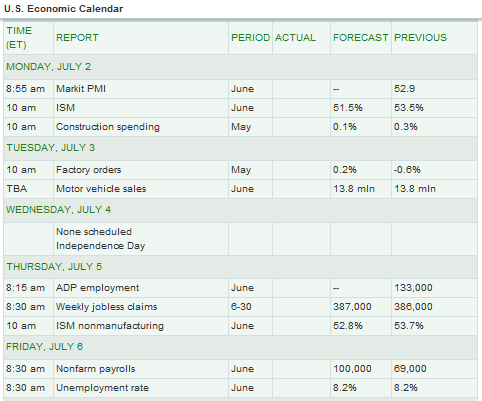Click the Markit PMI report name
Screen dimensions: 482x401
pos(81,89)
